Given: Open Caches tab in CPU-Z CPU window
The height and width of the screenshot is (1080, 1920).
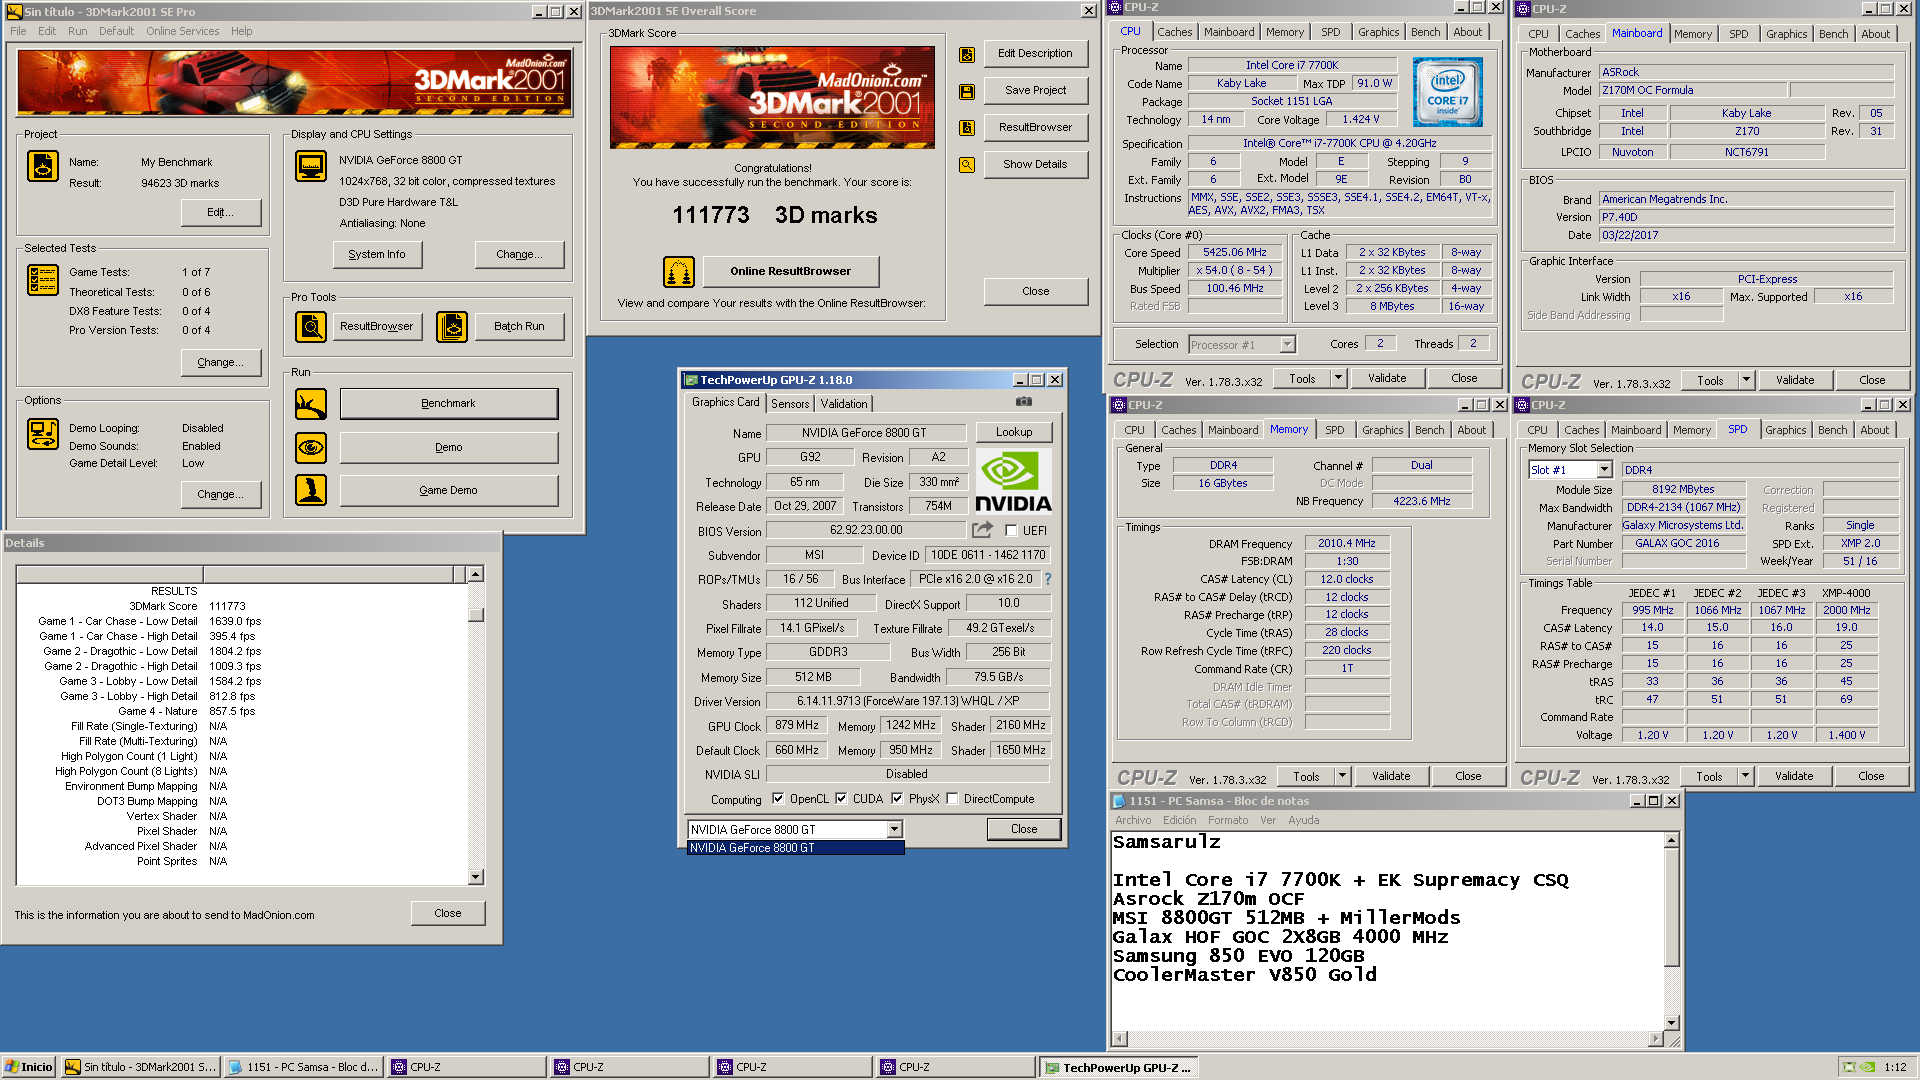Looking at the screenshot, I should (x=1175, y=32).
